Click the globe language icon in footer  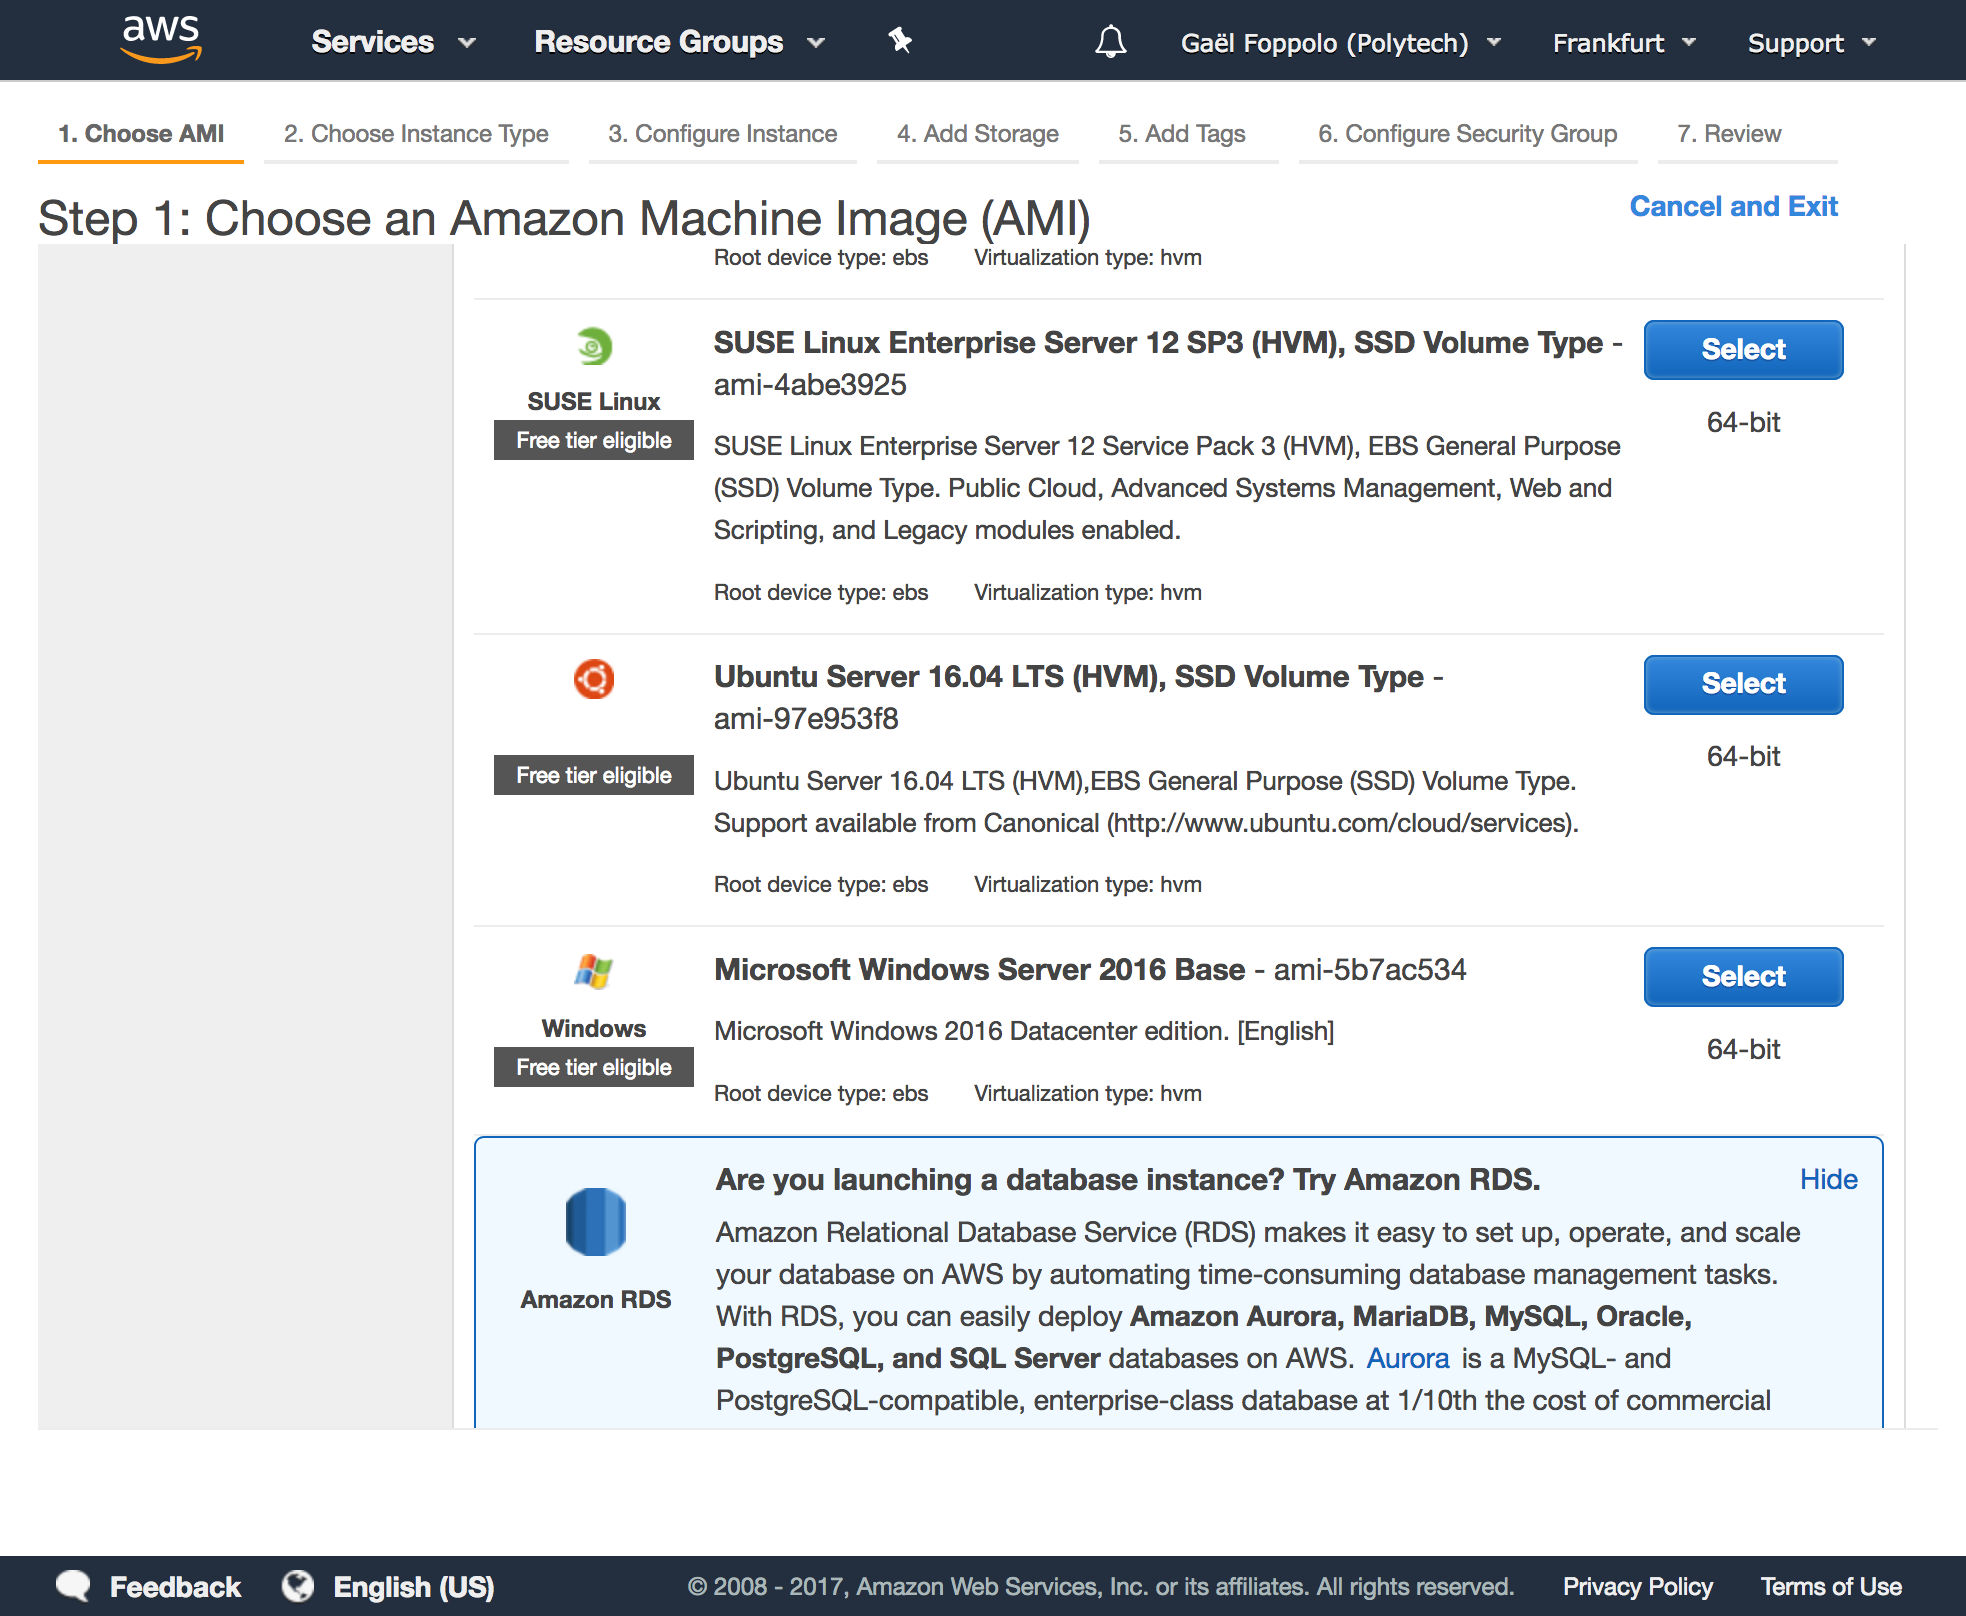(298, 1586)
